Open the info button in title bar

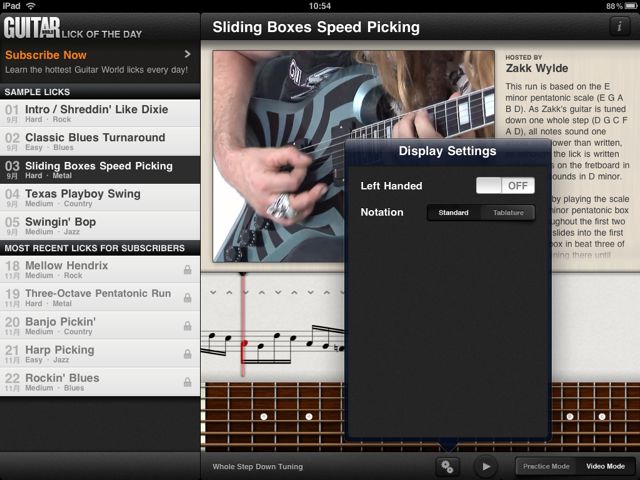point(619,27)
